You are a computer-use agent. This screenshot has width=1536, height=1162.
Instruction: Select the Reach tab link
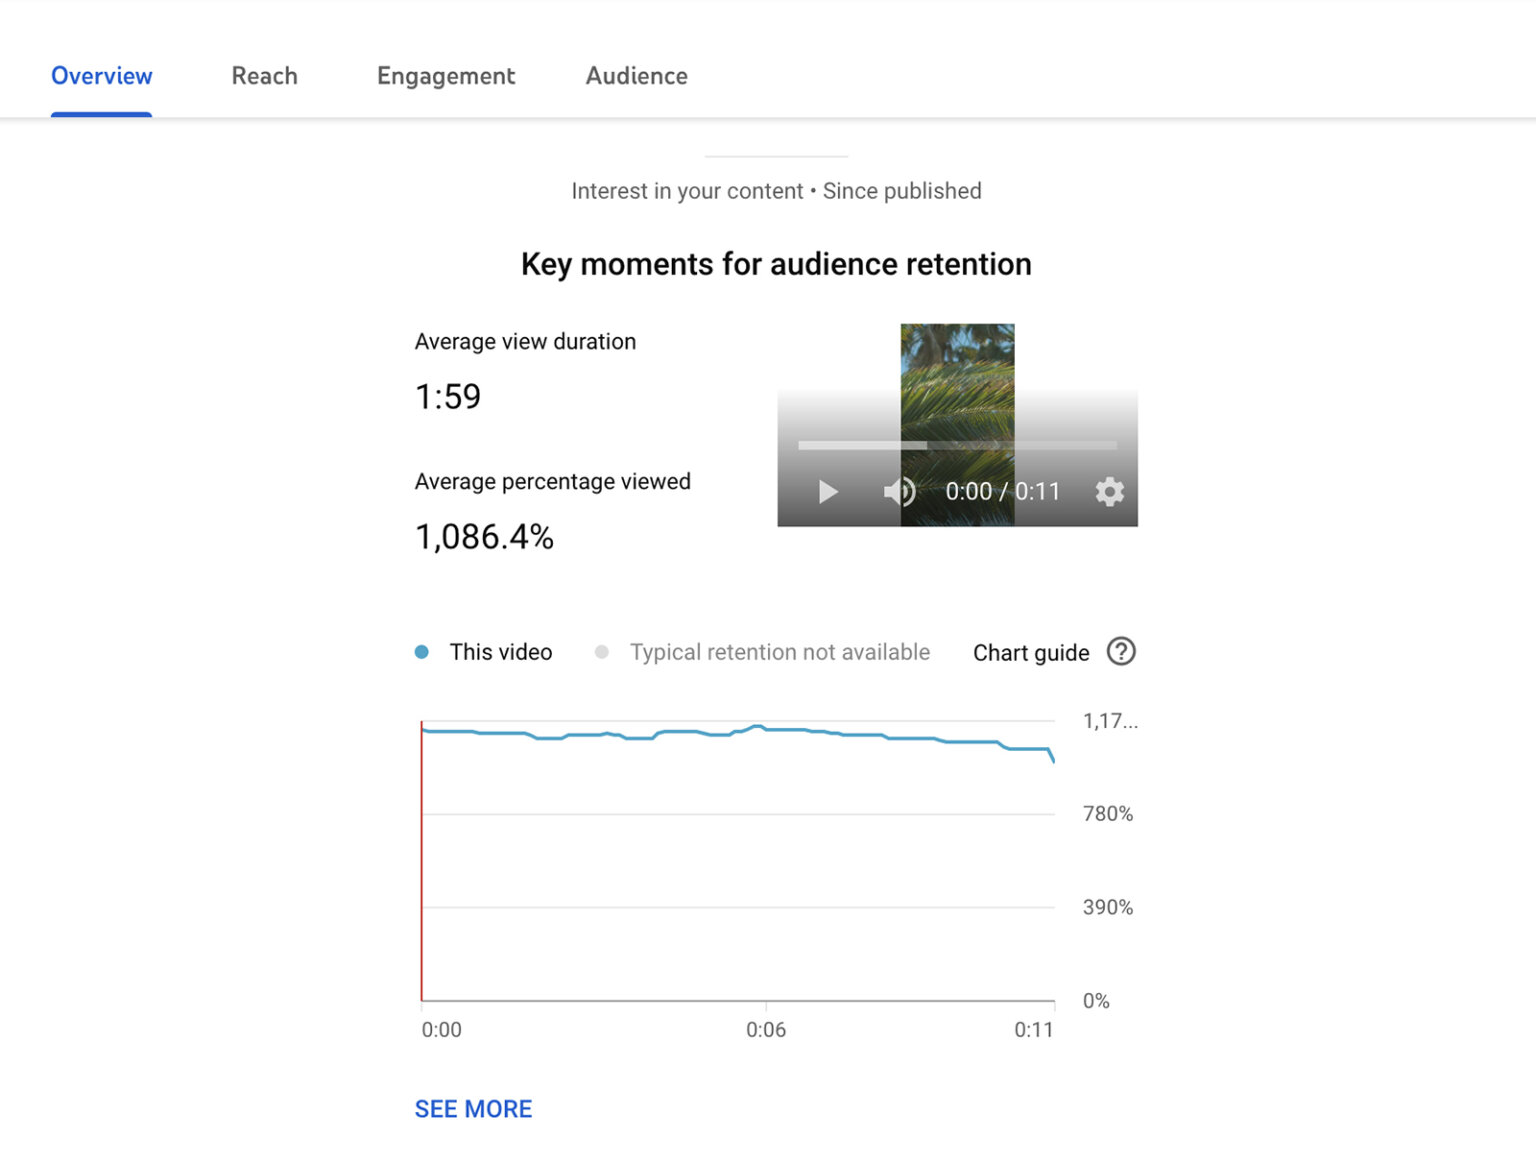point(264,76)
